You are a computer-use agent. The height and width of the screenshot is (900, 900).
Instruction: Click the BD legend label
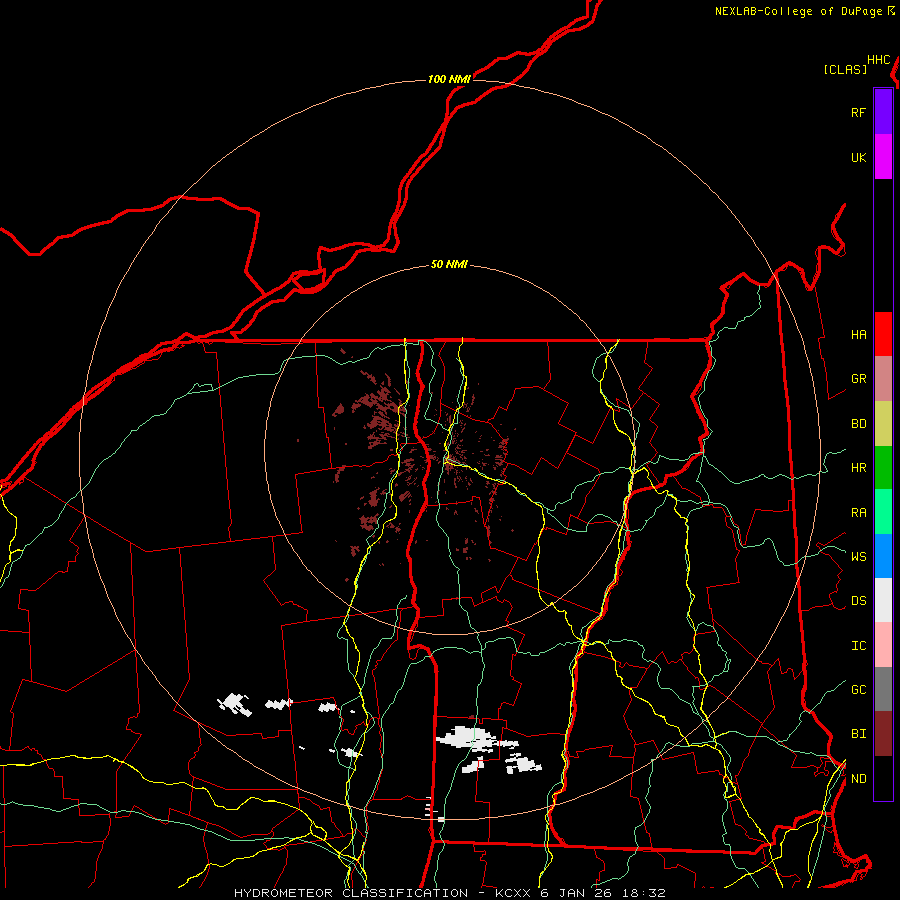pos(858,424)
